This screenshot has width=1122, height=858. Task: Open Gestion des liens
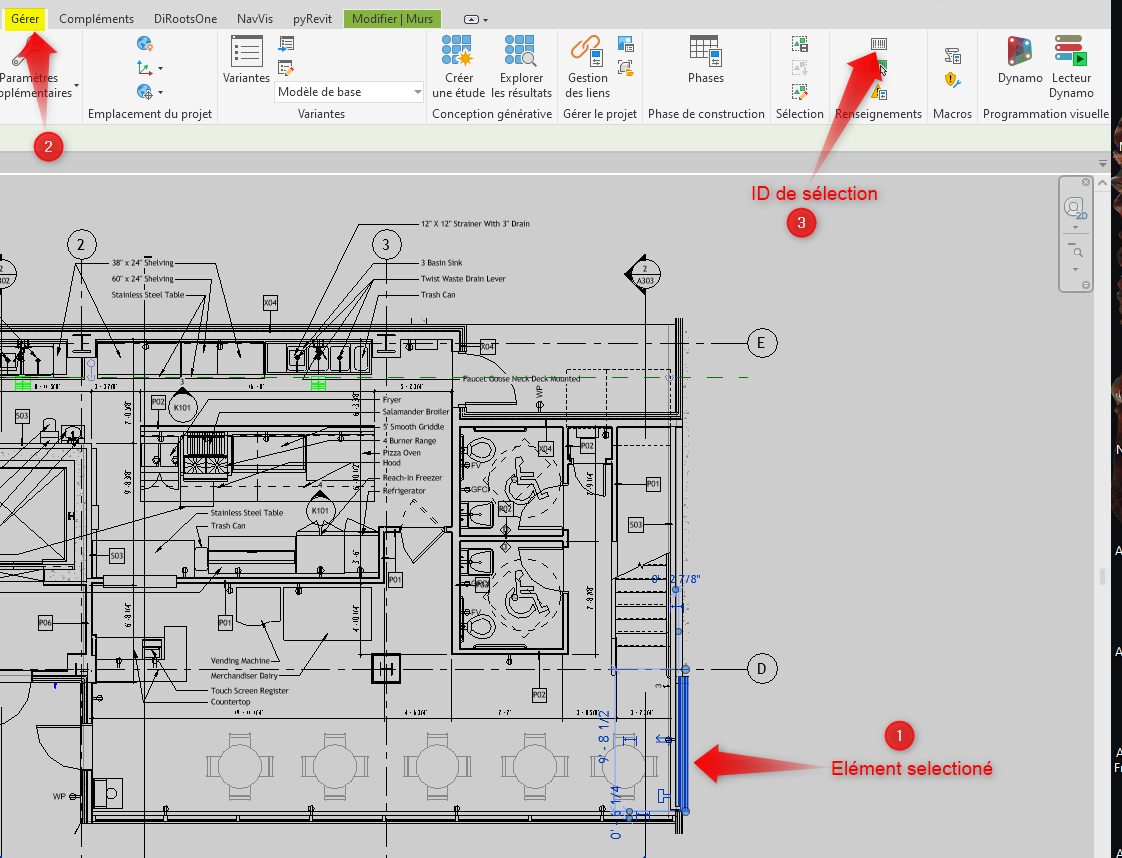587,60
